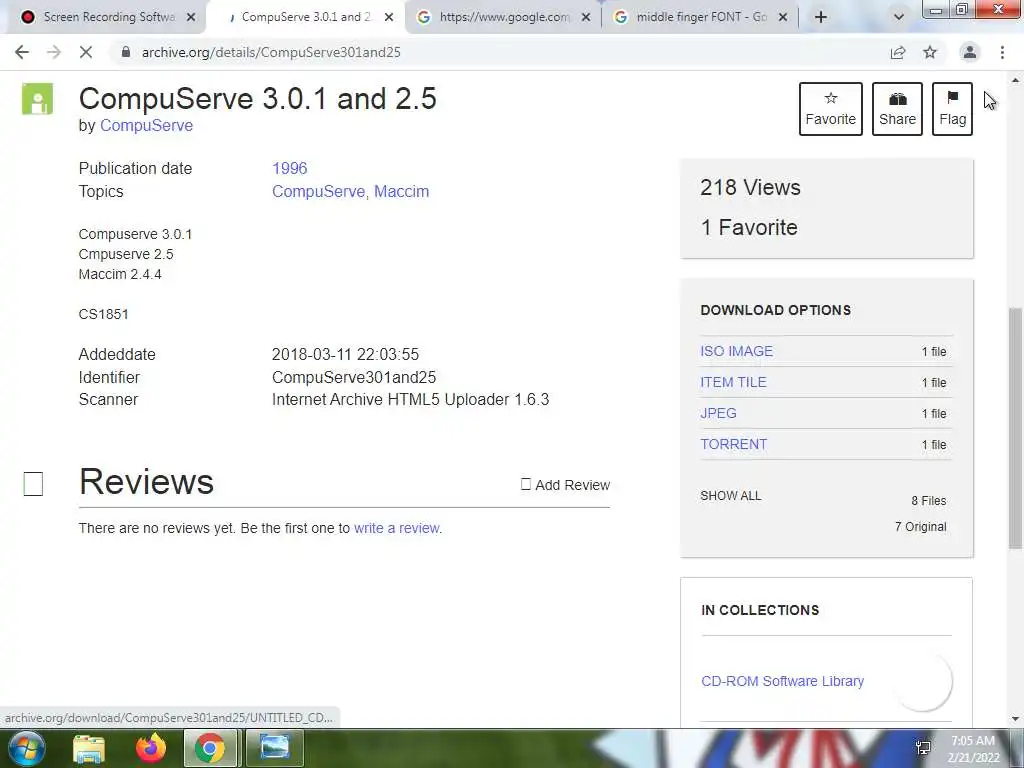Open the picture viewer taskbar icon
The height and width of the screenshot is (768, 1024).
pyautogui.click(x=274, y=748)
